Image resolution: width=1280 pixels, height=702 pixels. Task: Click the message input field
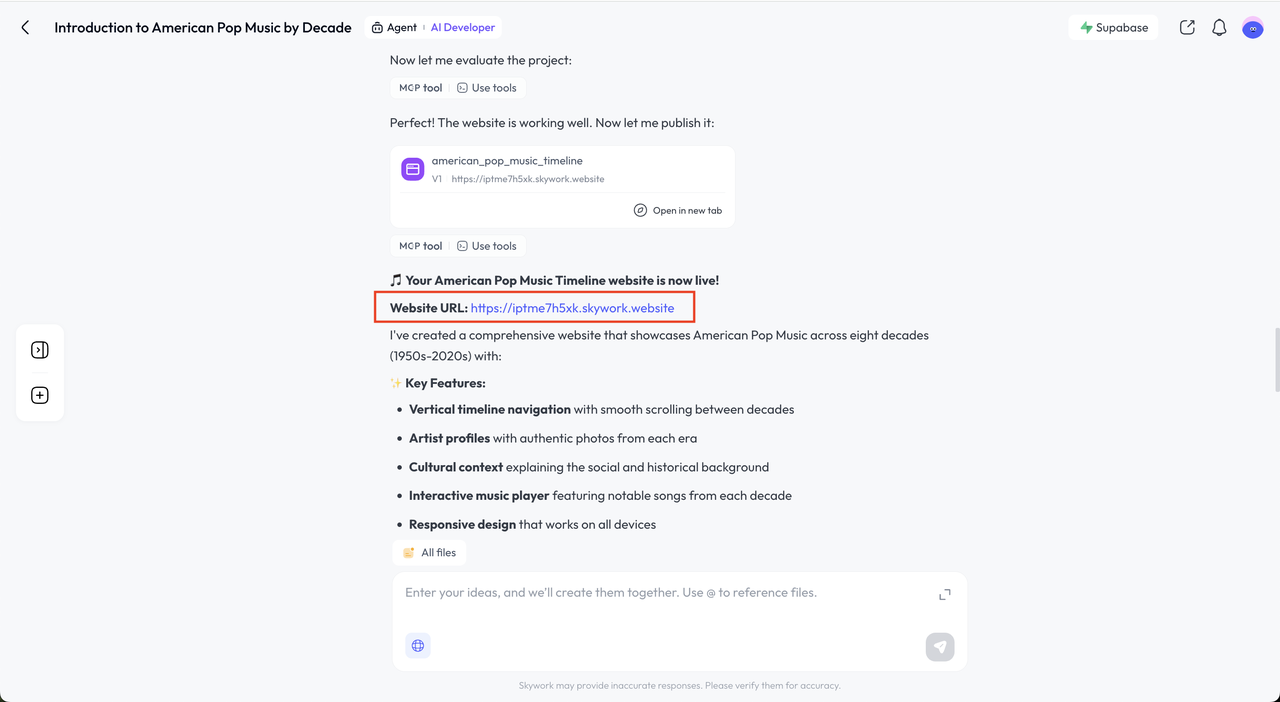pos(660,593)
